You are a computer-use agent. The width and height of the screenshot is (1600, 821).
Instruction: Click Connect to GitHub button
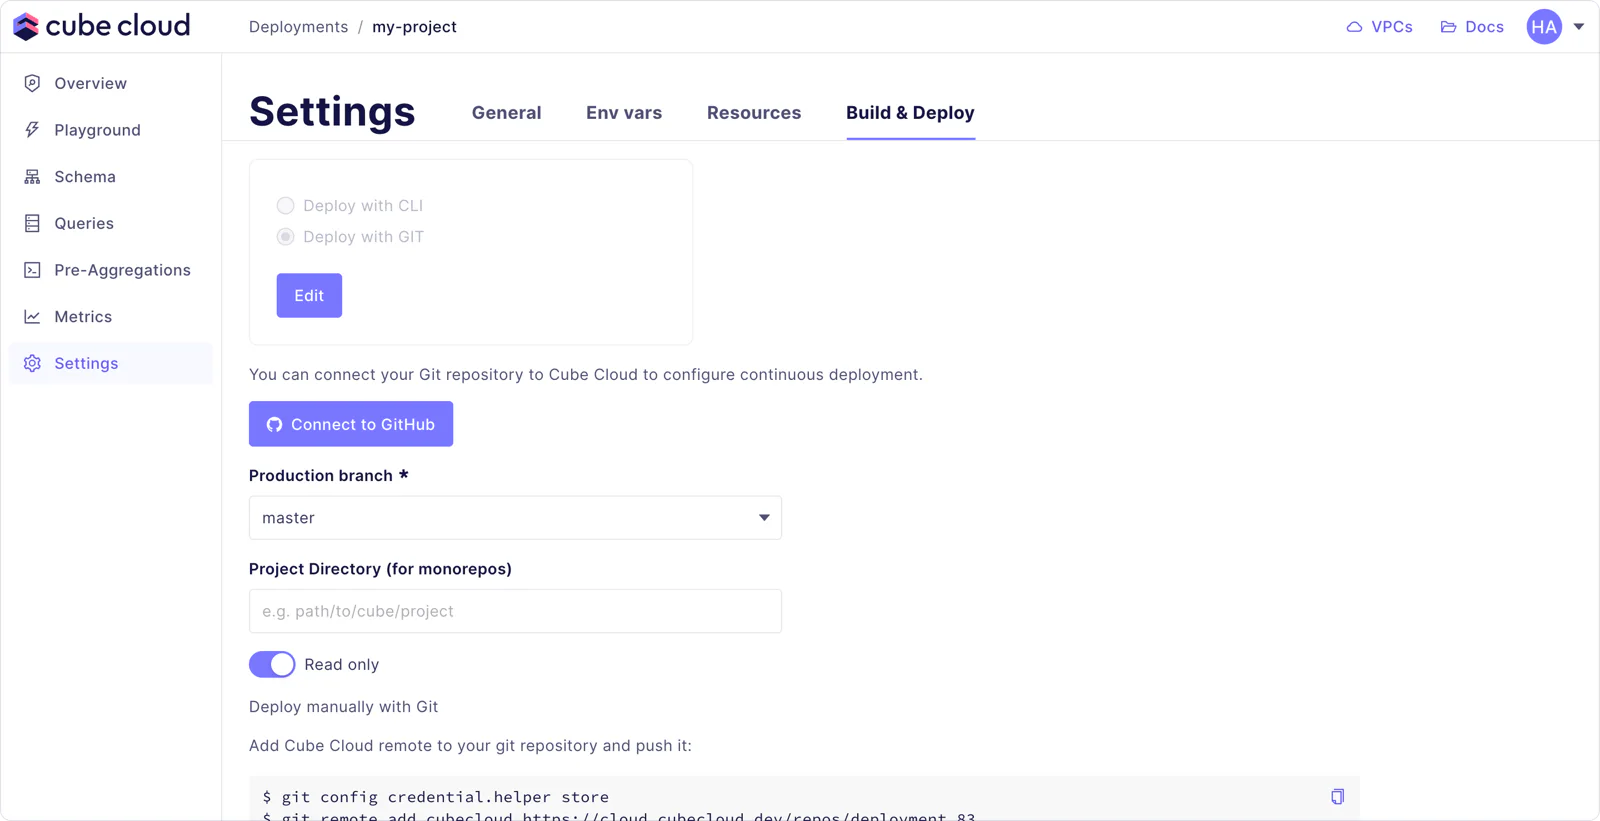[351, 424]
